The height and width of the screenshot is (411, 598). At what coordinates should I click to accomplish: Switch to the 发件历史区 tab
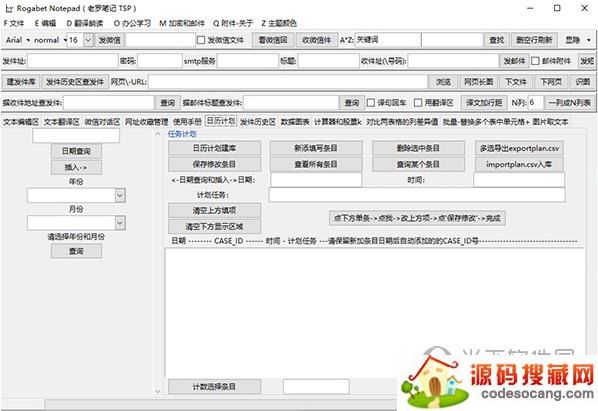point(257,122)
